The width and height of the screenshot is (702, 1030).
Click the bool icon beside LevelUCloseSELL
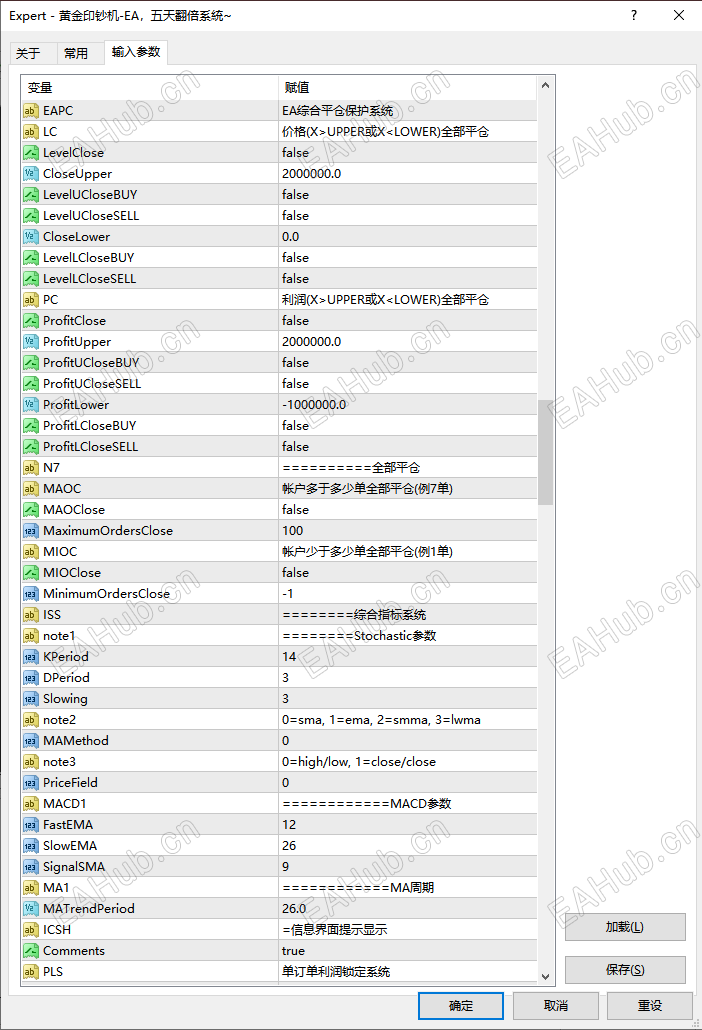[31, 216]
